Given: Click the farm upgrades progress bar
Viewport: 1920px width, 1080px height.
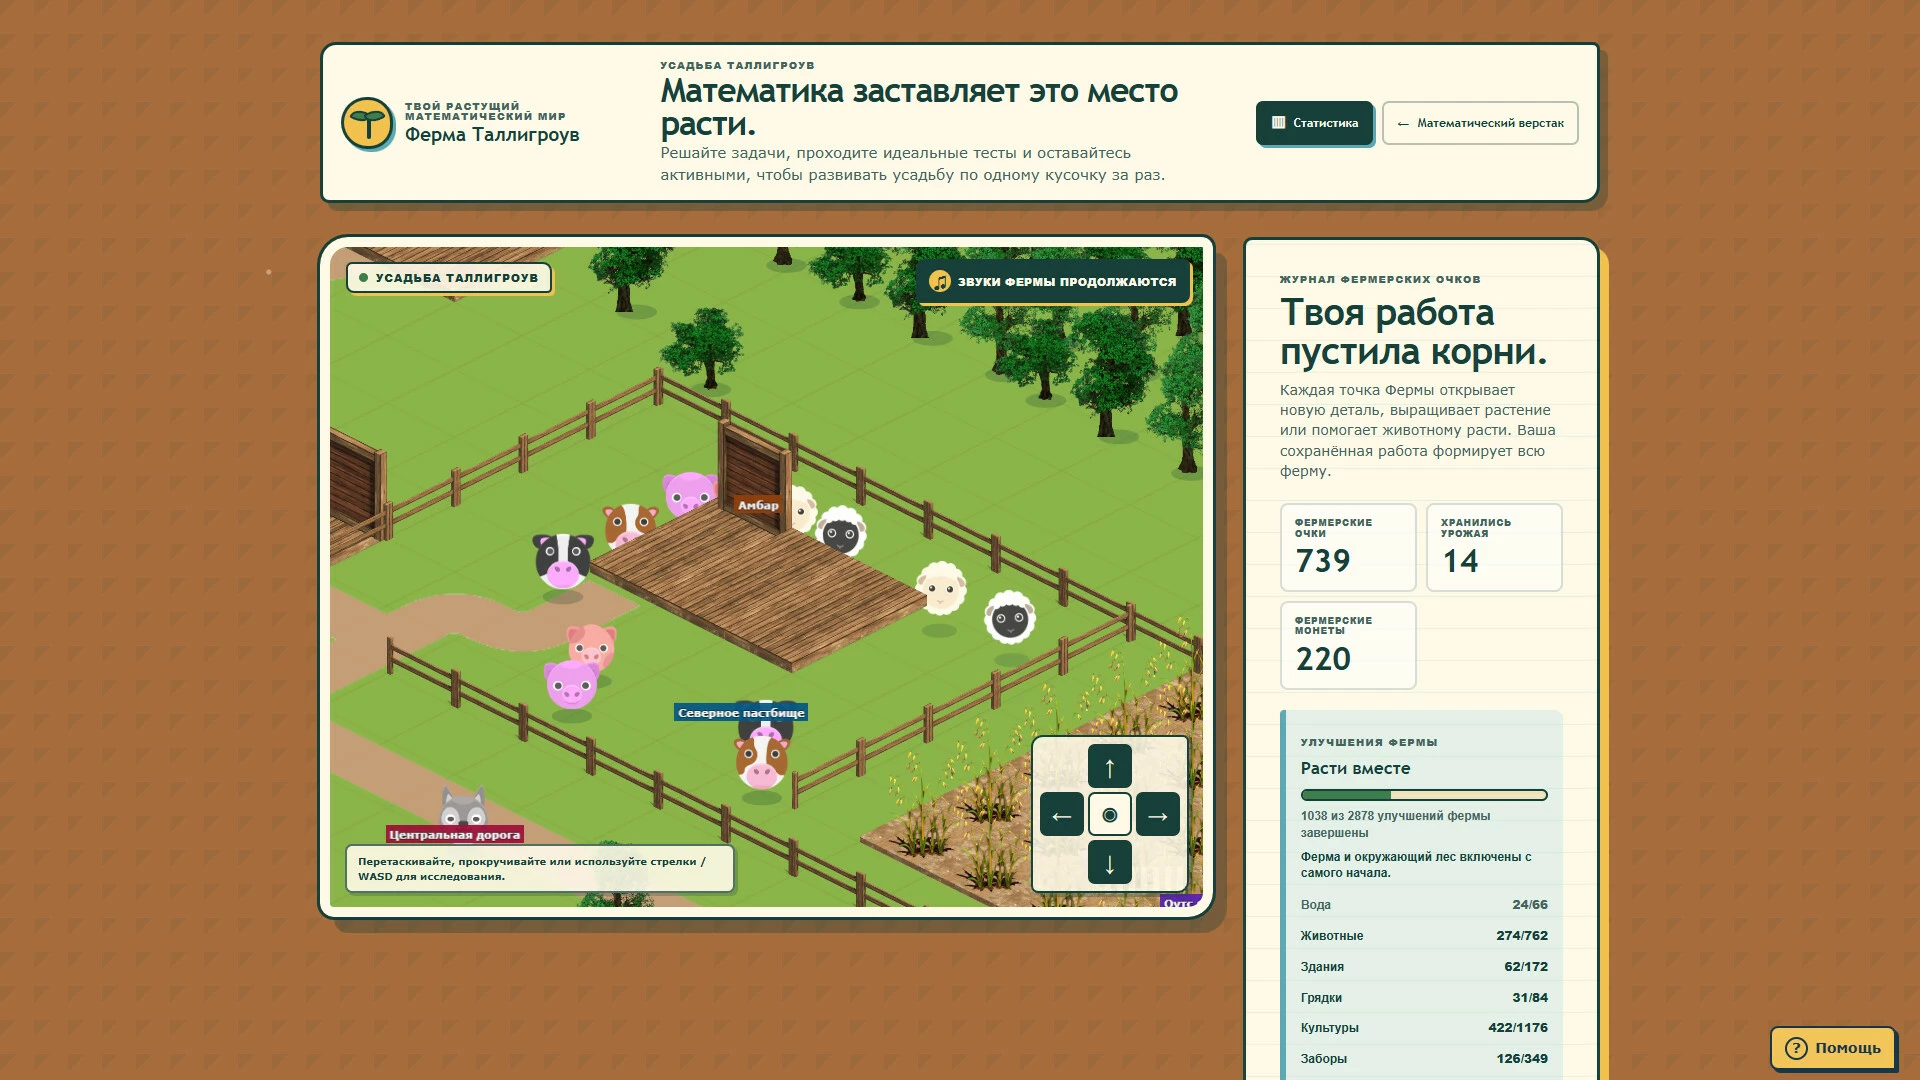Looking at the screenshot, I should coord(1424,795).
